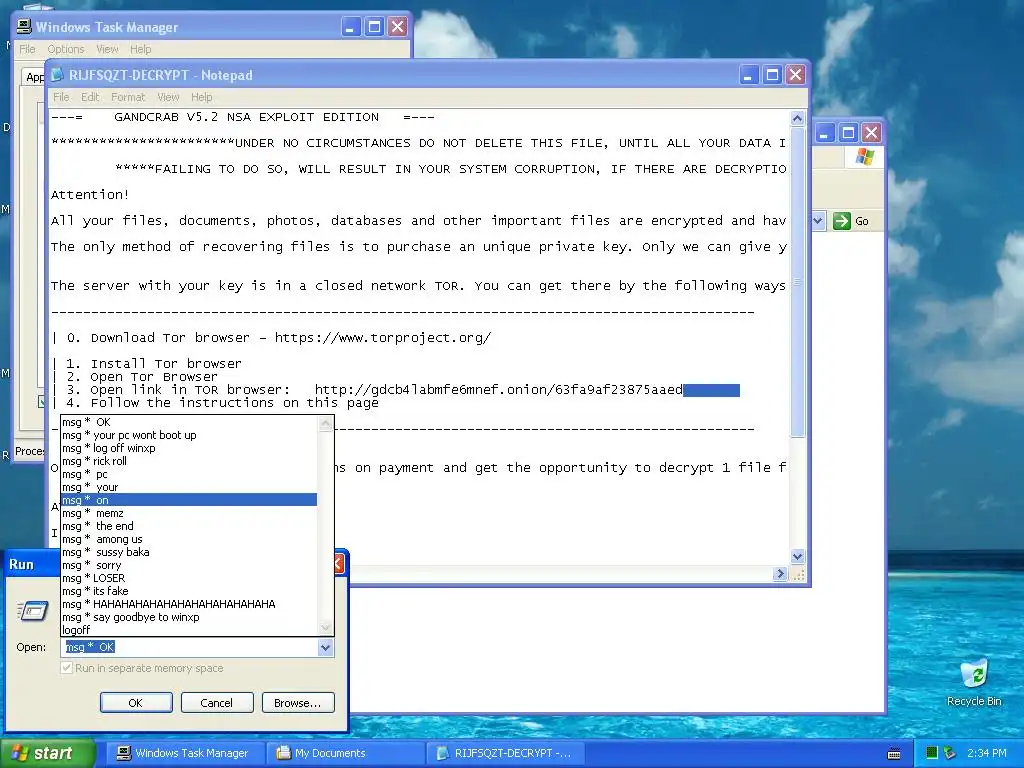
Task: Select 'msg * say goodbye to winxp'
Action: [189, 617]
